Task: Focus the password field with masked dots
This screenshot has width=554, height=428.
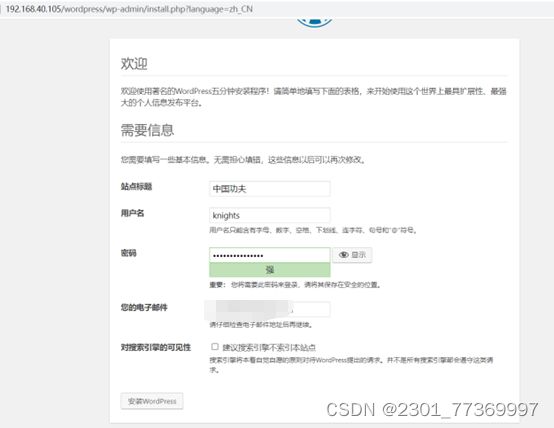Action: tap(270, 255)
